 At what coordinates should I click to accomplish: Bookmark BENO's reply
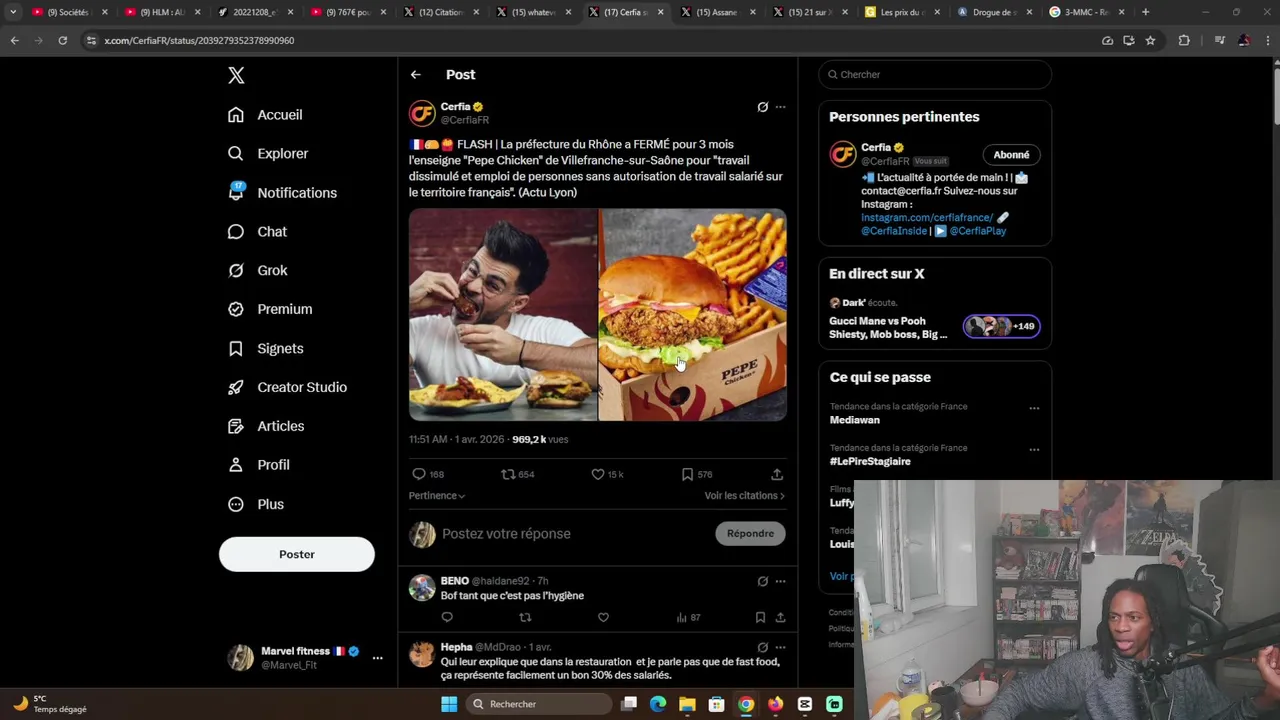[x=760, y=618]
